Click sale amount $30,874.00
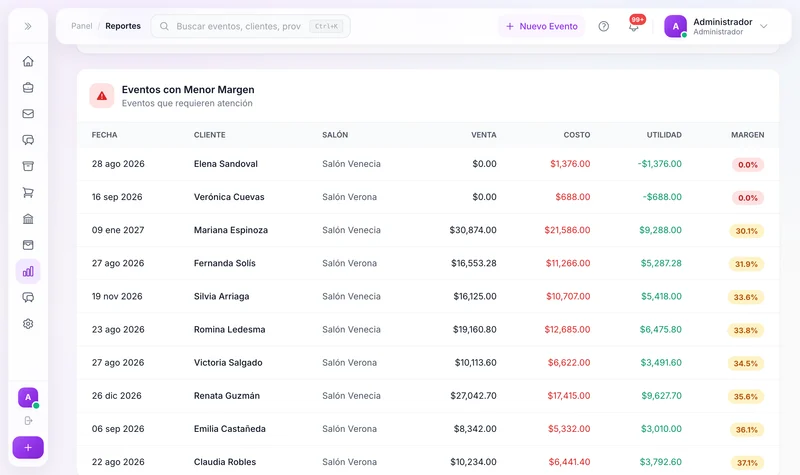Screen dimensions: 800x475 (x=473, y=230)
